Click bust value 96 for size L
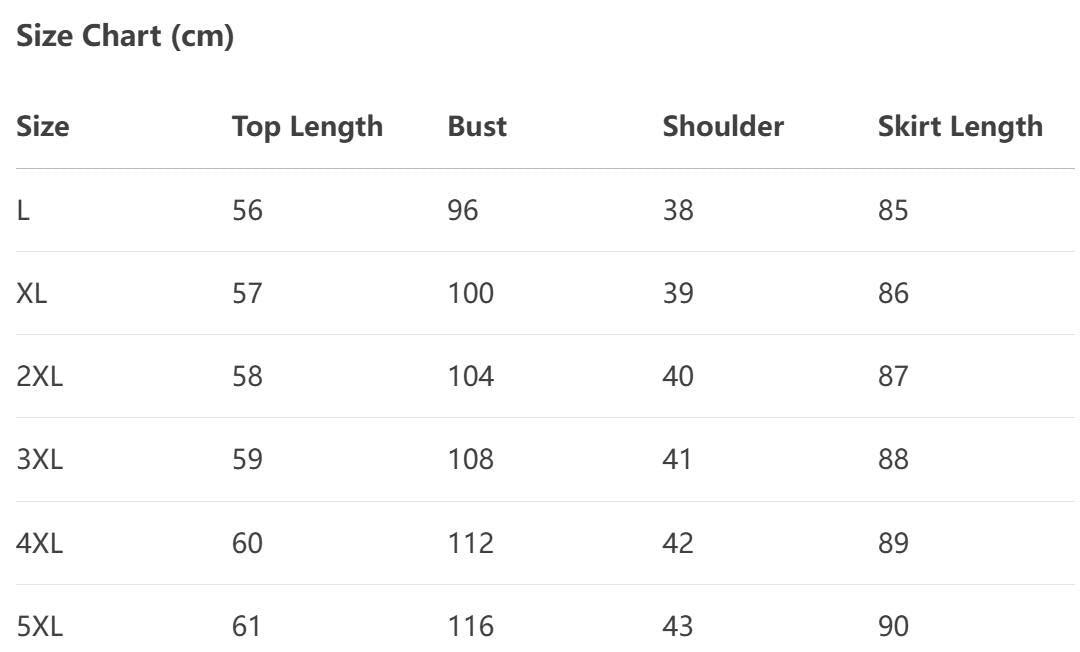The width and height of the screenshot is (1080, 652). coord(463,211)
